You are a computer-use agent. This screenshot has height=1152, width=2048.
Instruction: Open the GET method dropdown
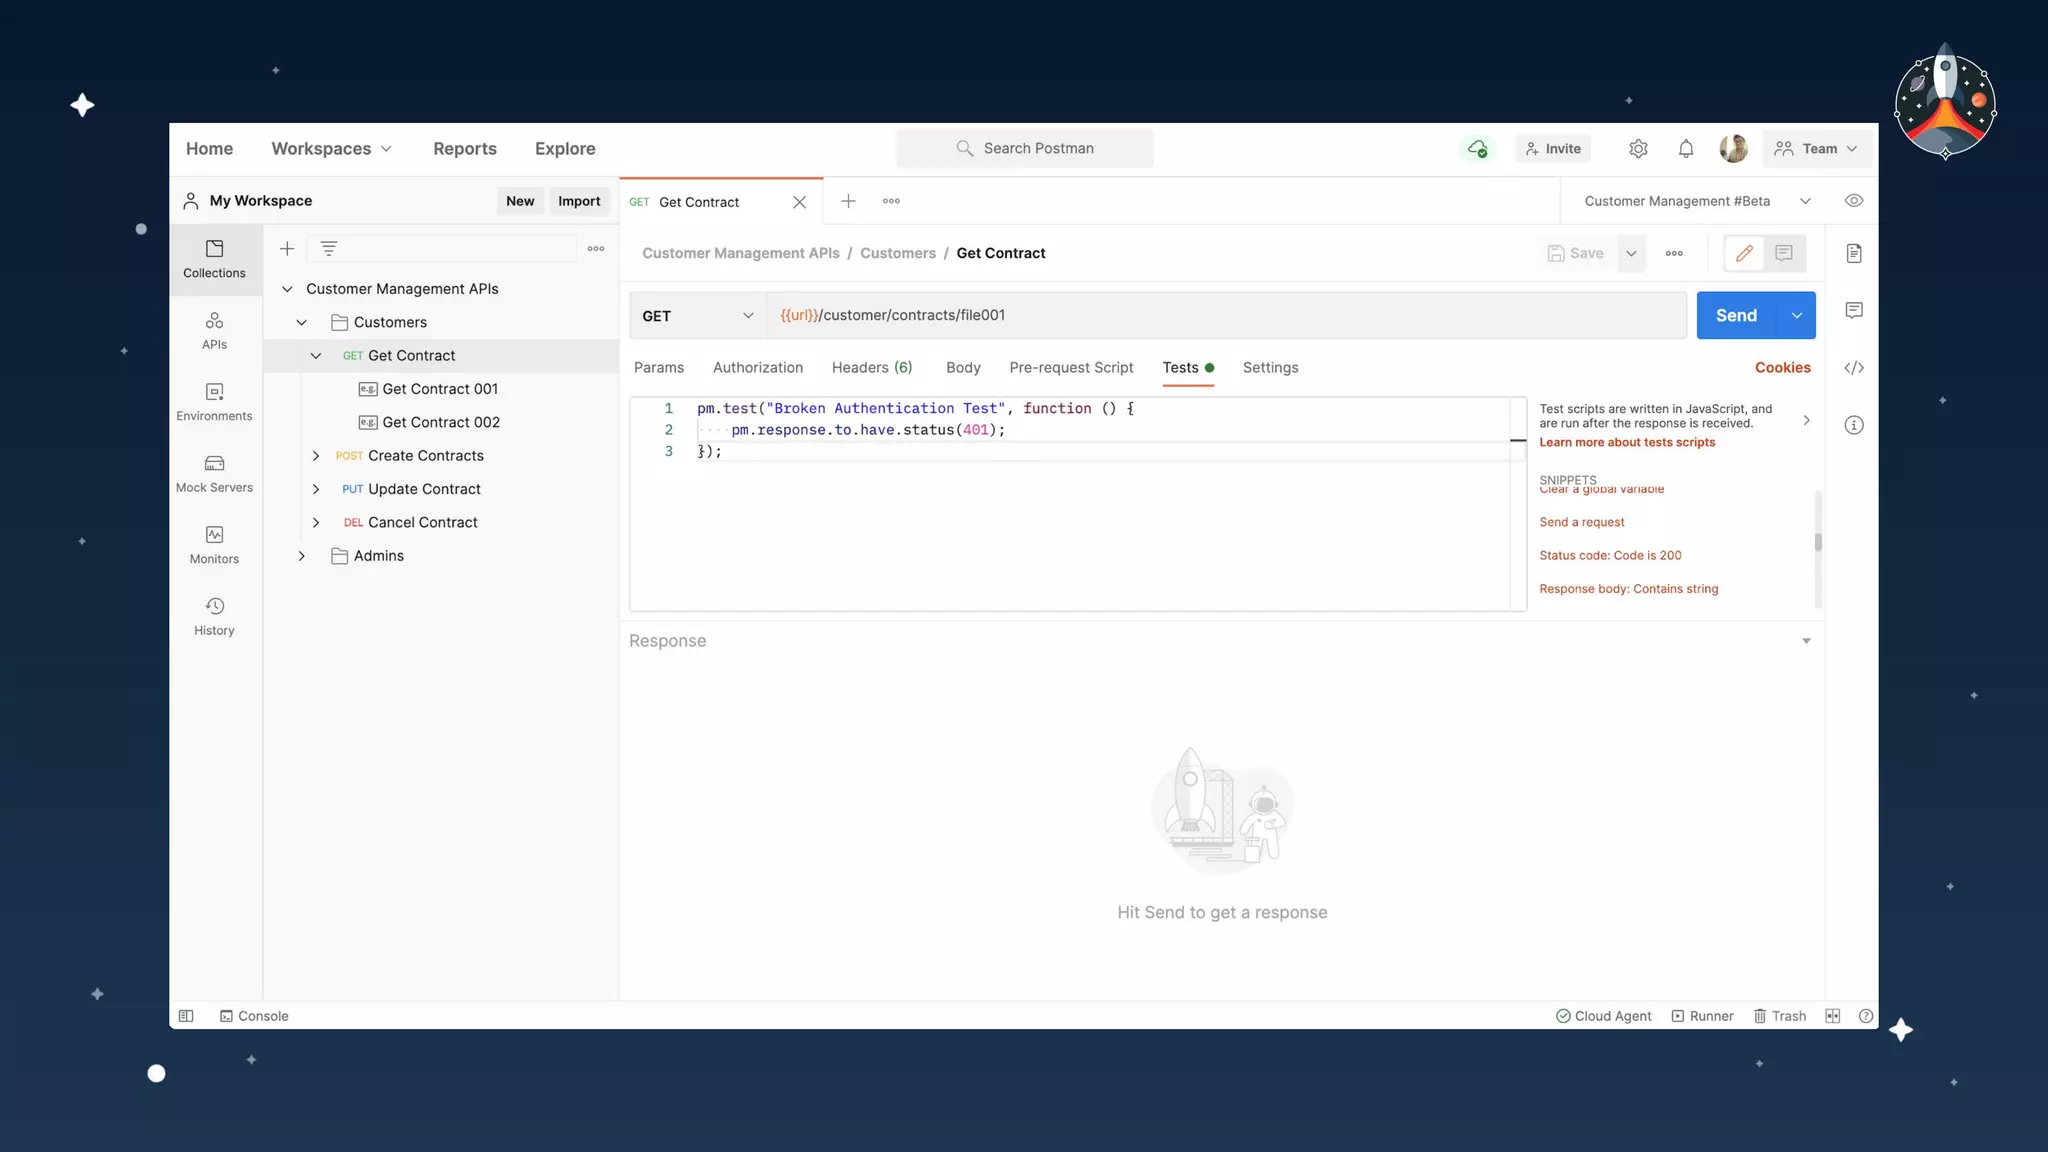pyautogui.click(x=698, y=316)
